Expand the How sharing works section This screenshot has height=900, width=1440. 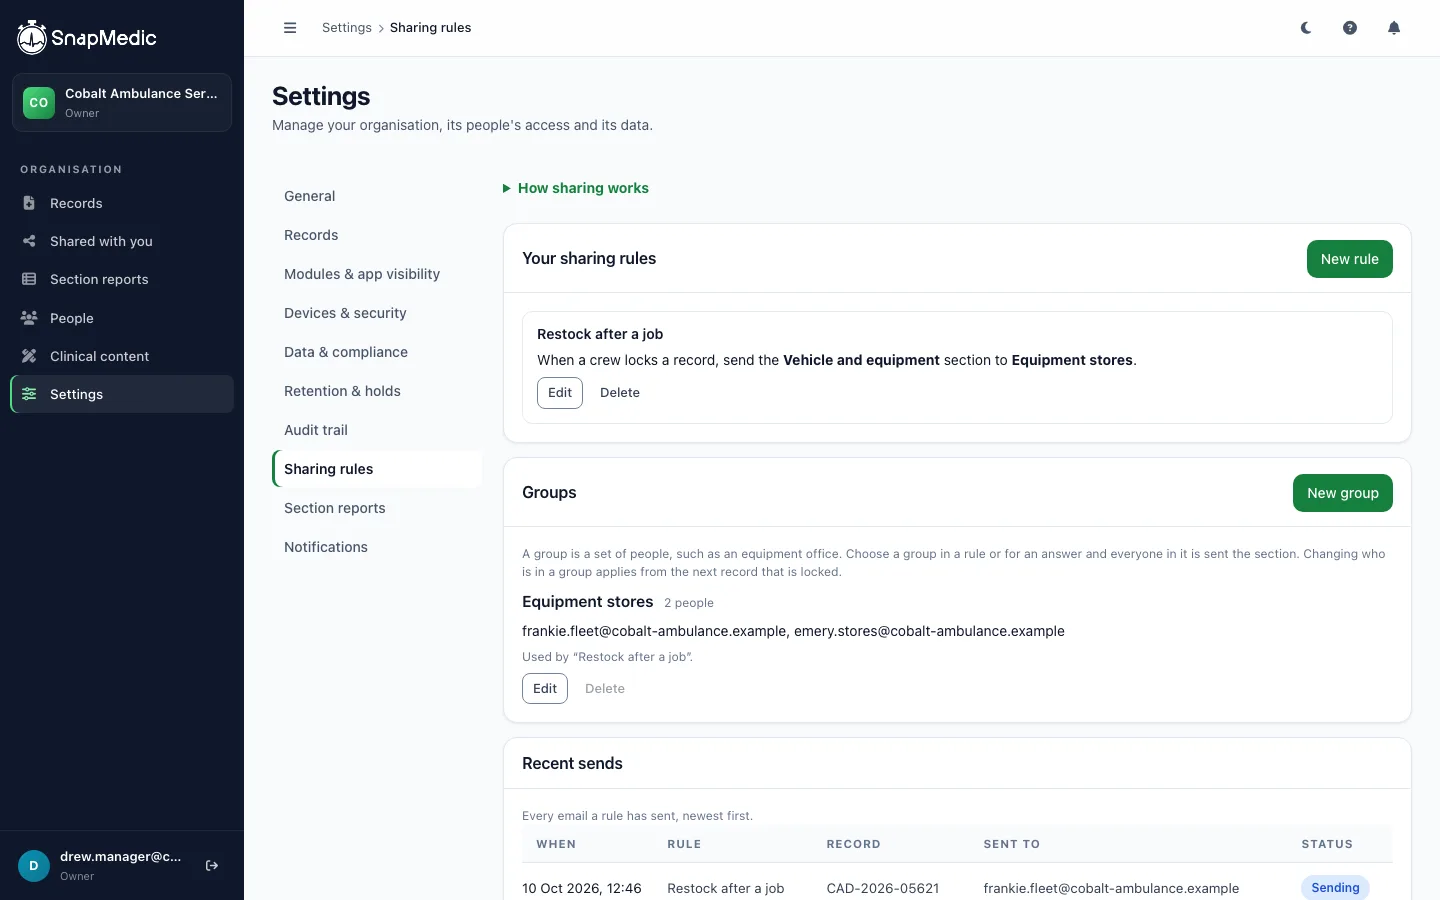(576, 188)
